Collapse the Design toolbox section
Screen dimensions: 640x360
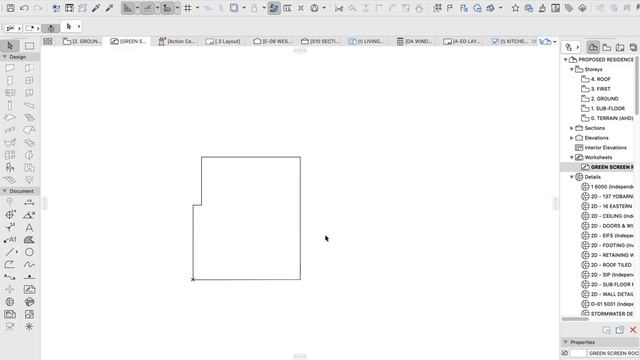tap(4, 57)
